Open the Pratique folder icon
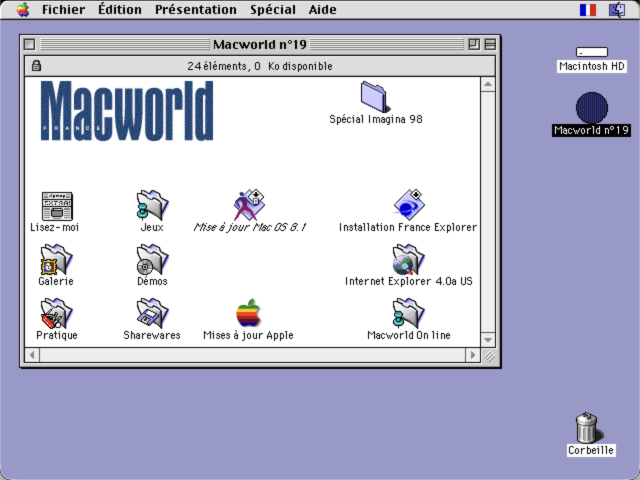 click(56, 313)
